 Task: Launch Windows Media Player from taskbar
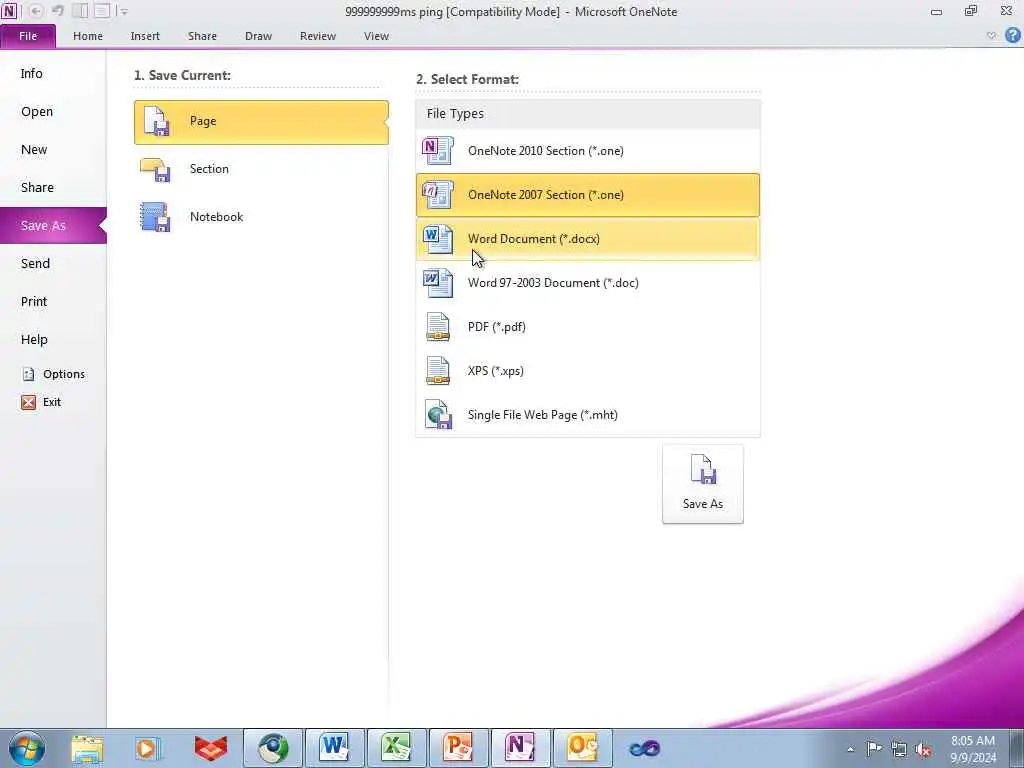point(148,748)
